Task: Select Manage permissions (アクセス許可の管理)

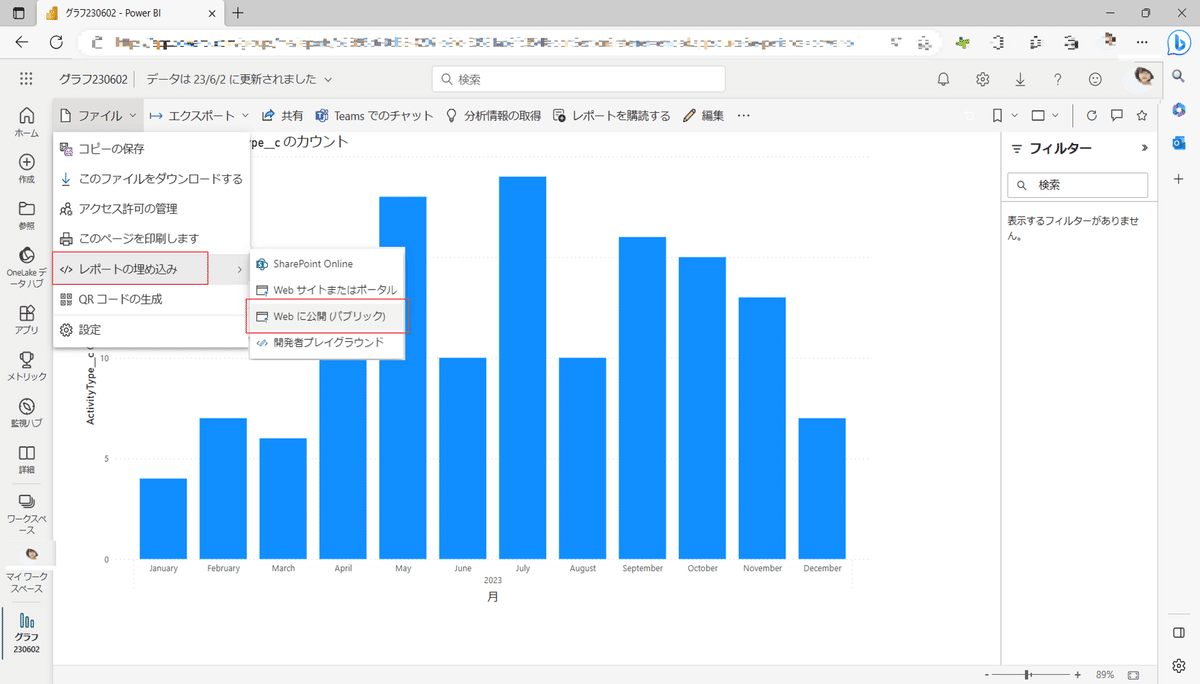Action: tap(151, 209)
